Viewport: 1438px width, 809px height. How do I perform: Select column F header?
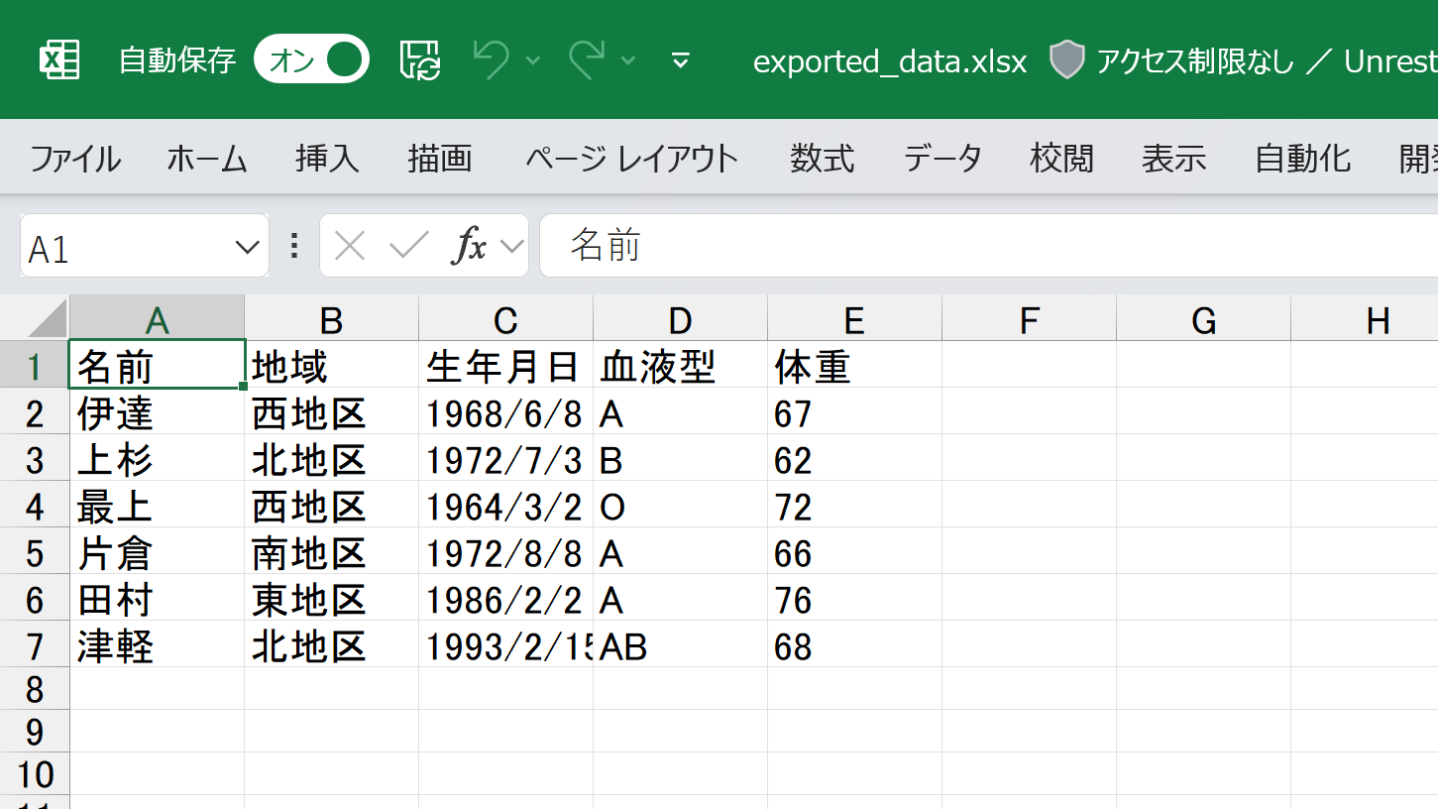coord(1029,319)
